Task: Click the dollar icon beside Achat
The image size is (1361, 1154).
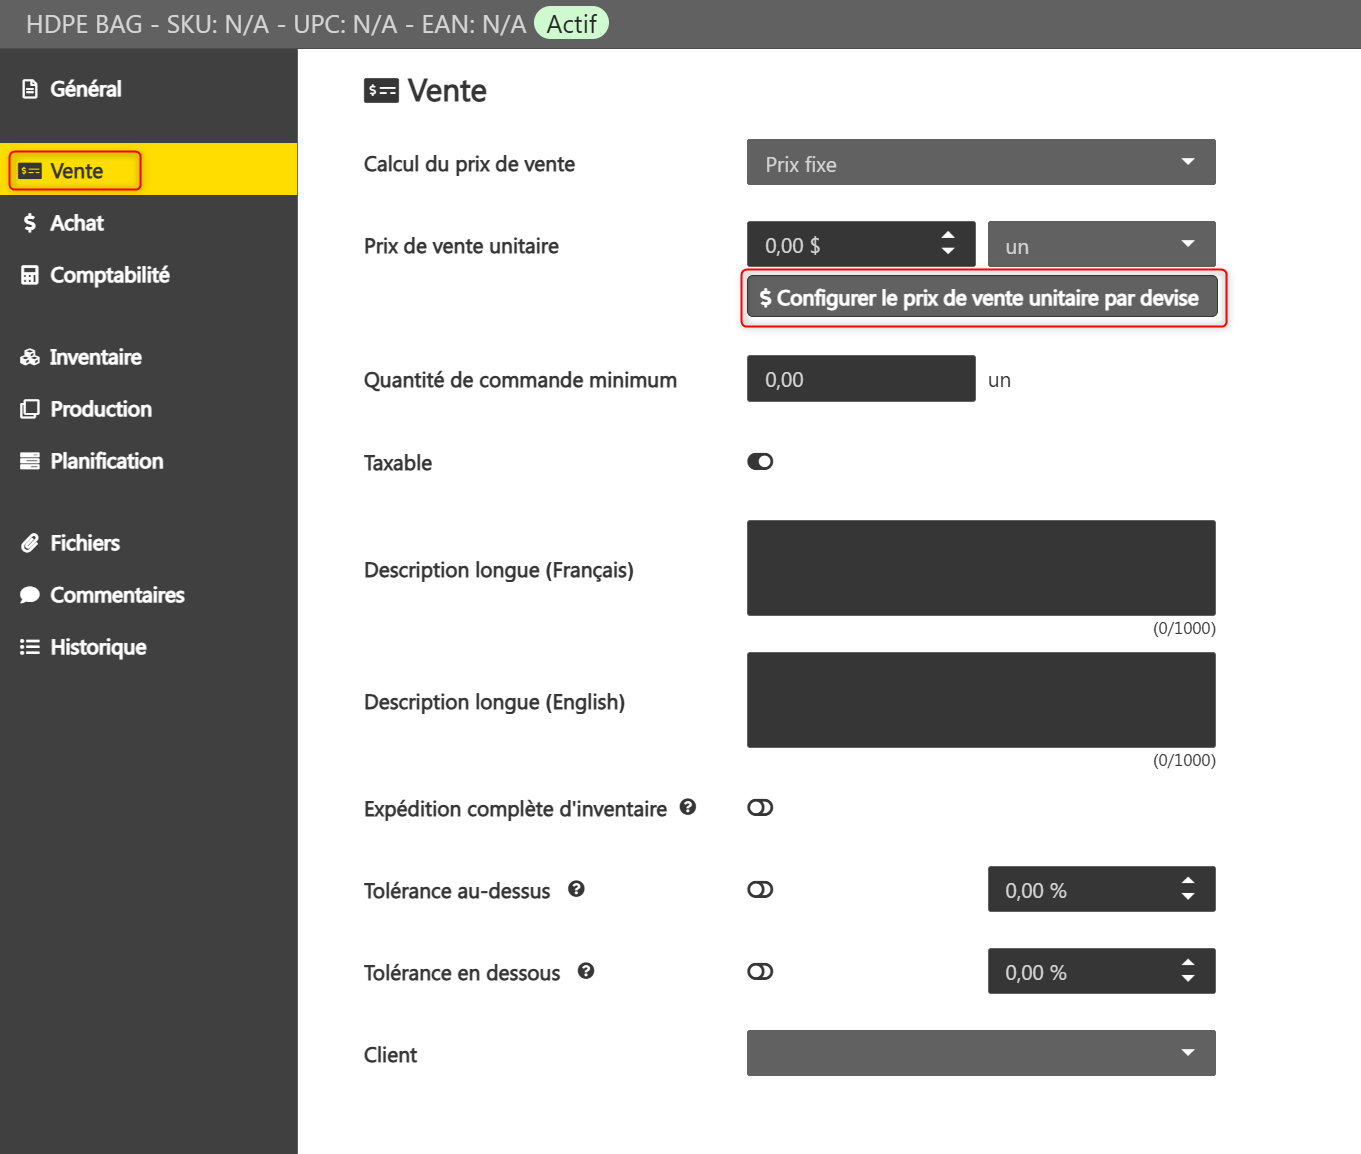Action: 30,223
